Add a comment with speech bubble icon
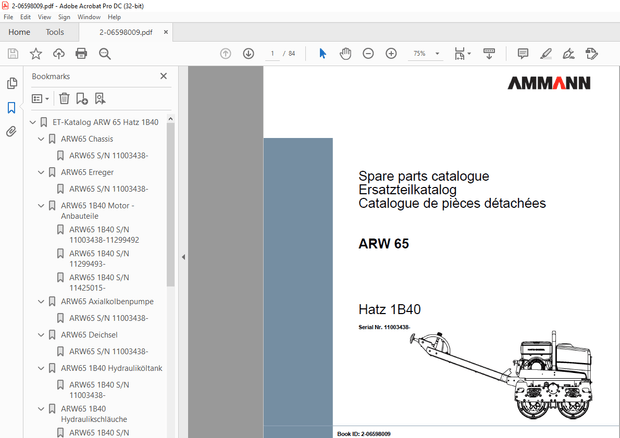Viewport: 620px width, 438px height. pos(523,53)
